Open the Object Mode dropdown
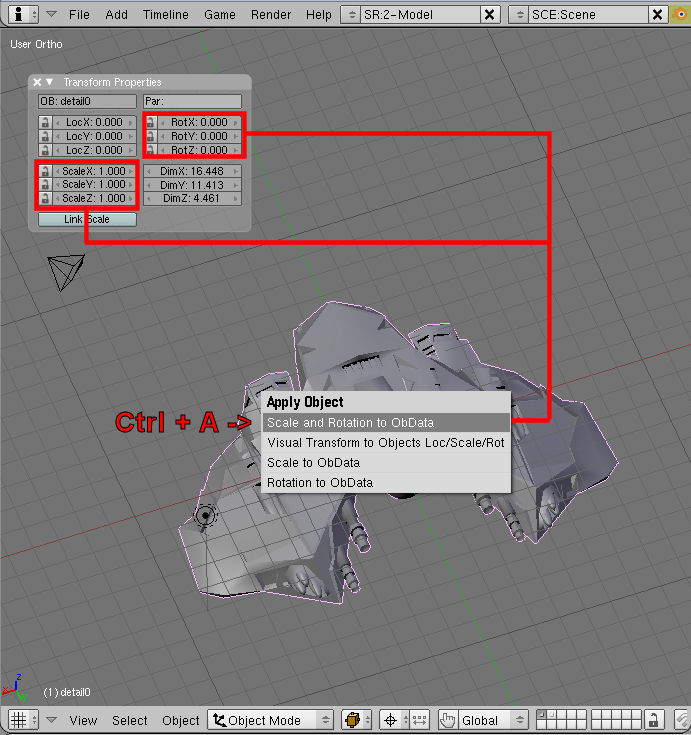Image resolution: width=691 pixels, height=735 pixels. (x=271, y=720)
